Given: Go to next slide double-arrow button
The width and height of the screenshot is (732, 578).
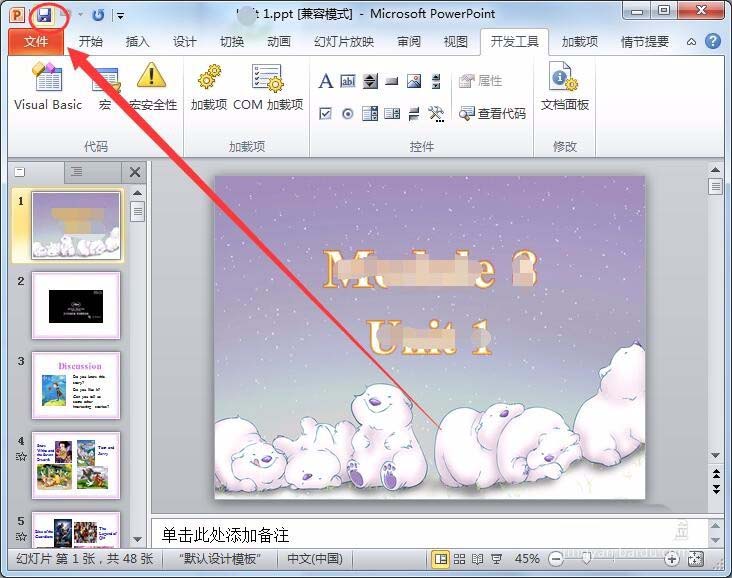Looking at the screenshot, I should tap(715, 489).
